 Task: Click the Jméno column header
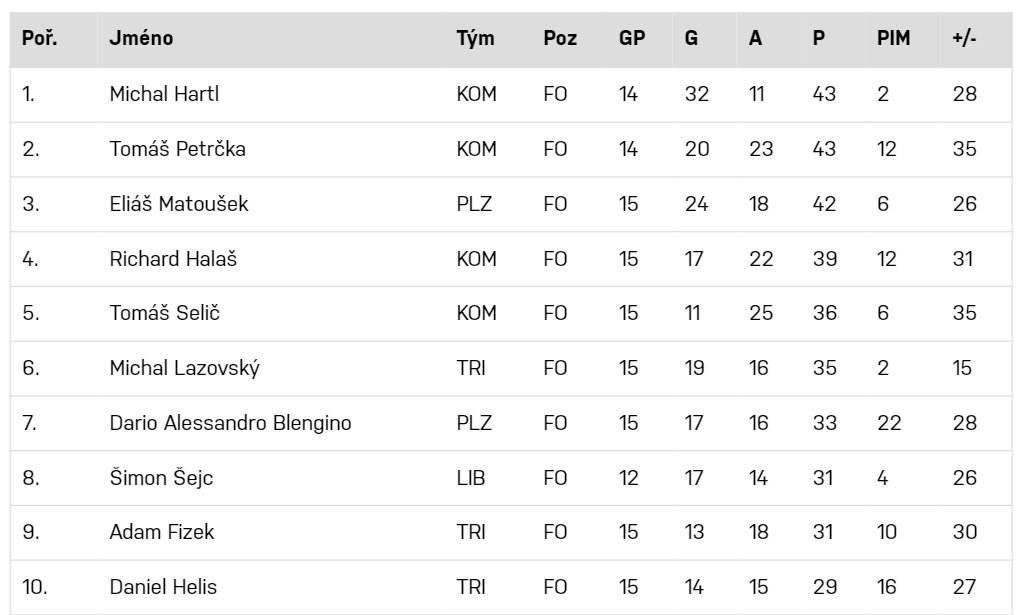[141, 39]
